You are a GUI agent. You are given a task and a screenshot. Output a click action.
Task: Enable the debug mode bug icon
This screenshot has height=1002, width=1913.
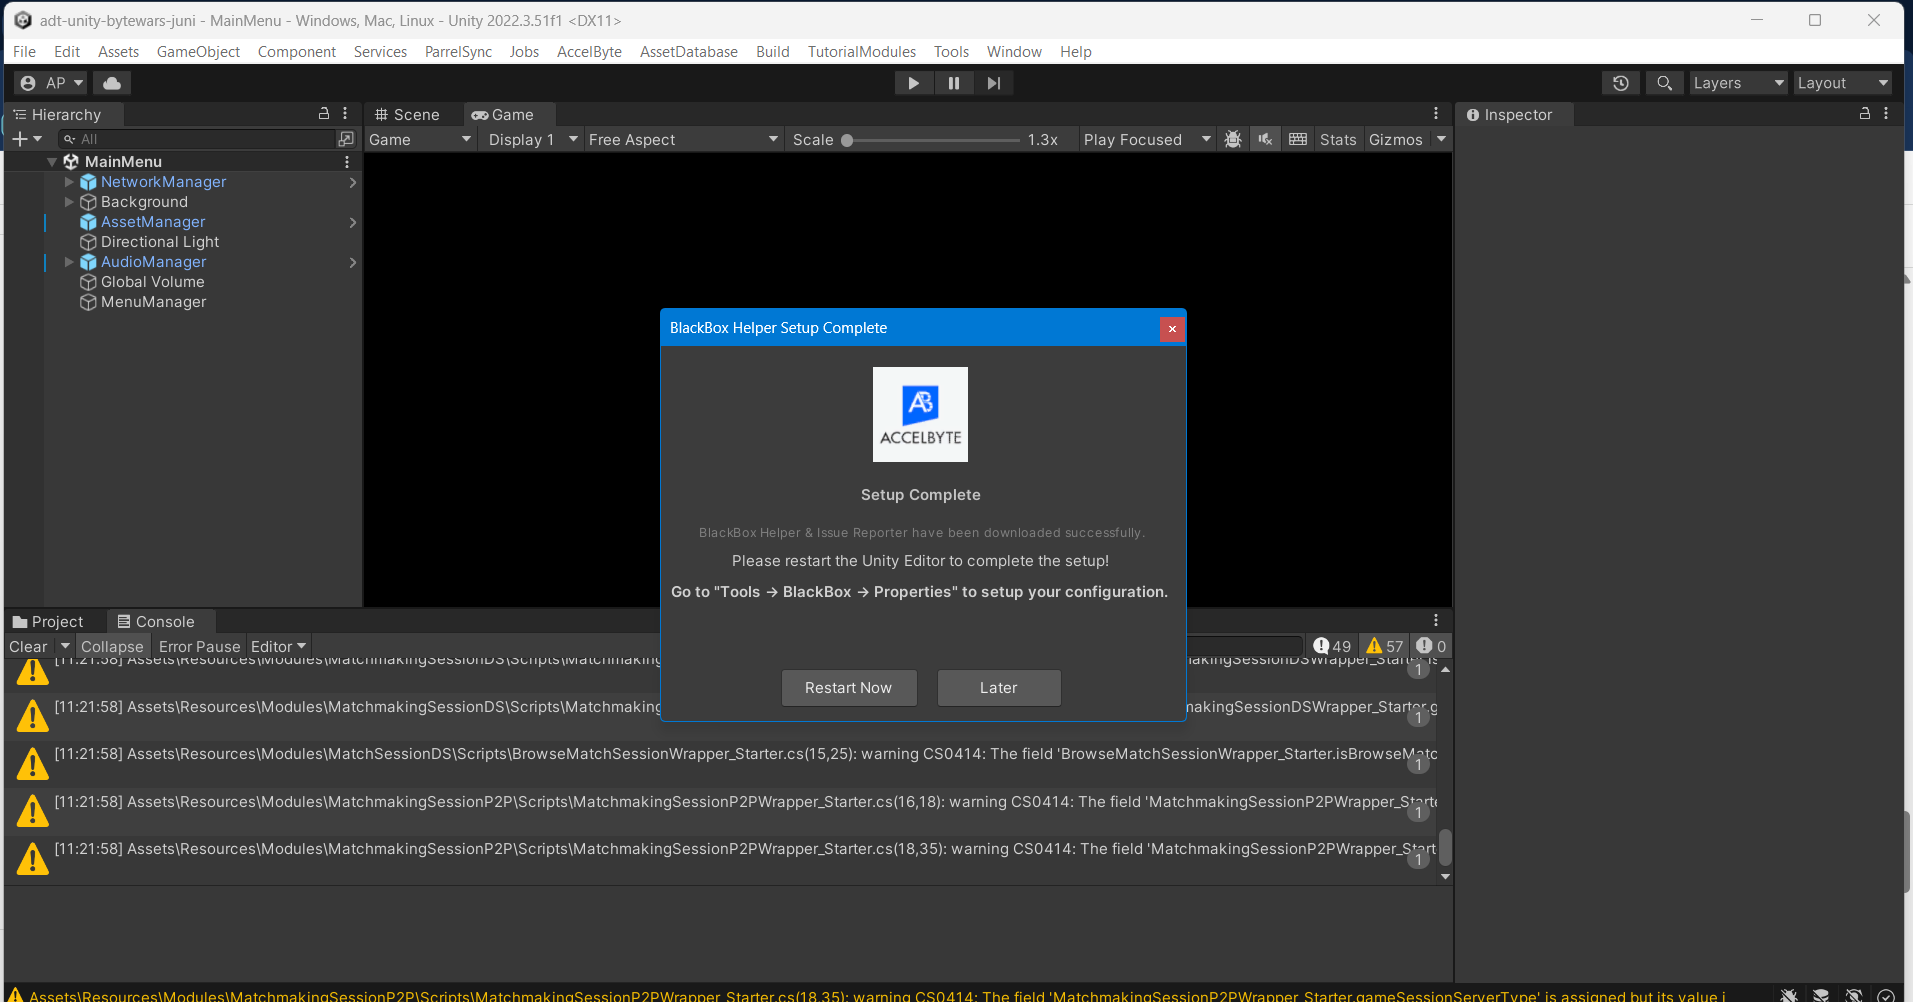(x=1233, y=139)
